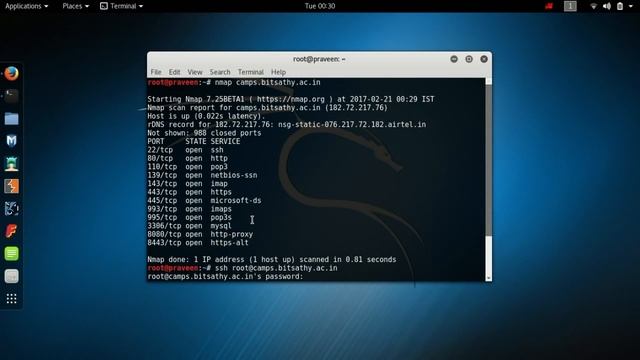
Task: Open workspace switcher indicator 1
Action: (x=570, y=6)
